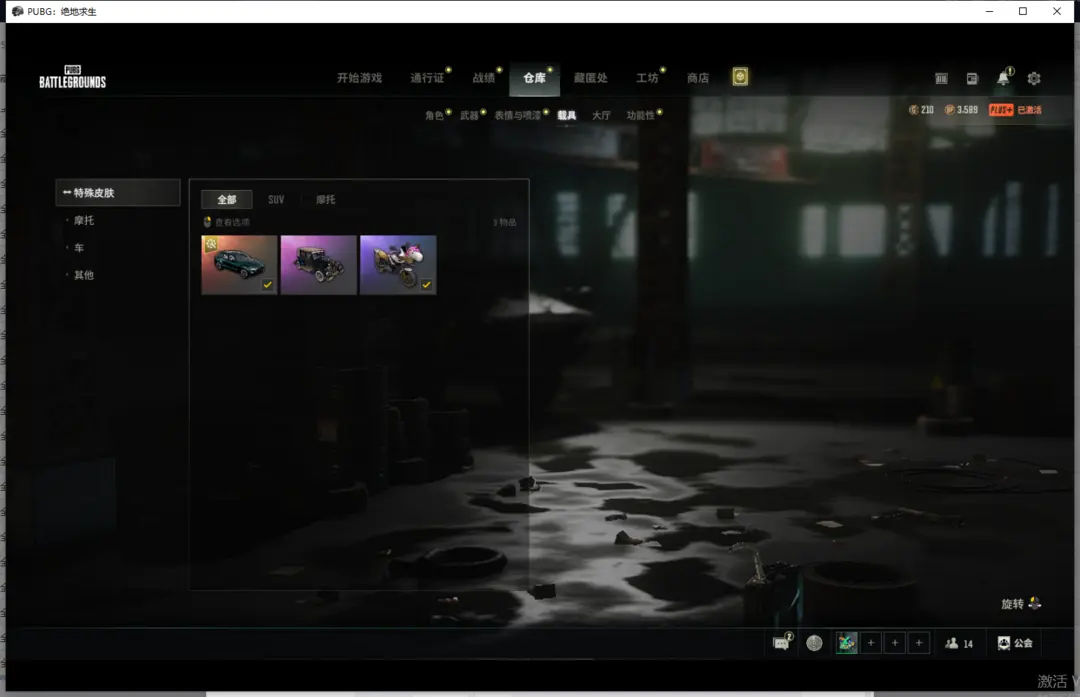Open the settings gear icon
The image size is (1080, 697).
coord(1034,79)
